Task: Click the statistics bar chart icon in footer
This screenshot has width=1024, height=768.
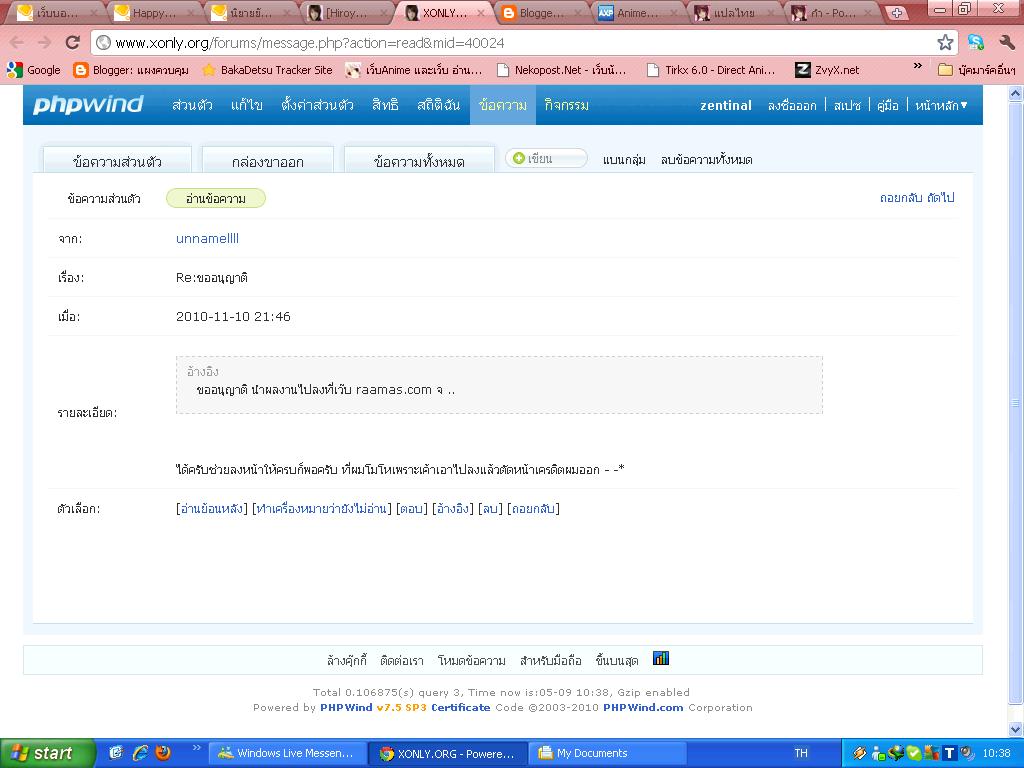Action: [x=661, y=658]
